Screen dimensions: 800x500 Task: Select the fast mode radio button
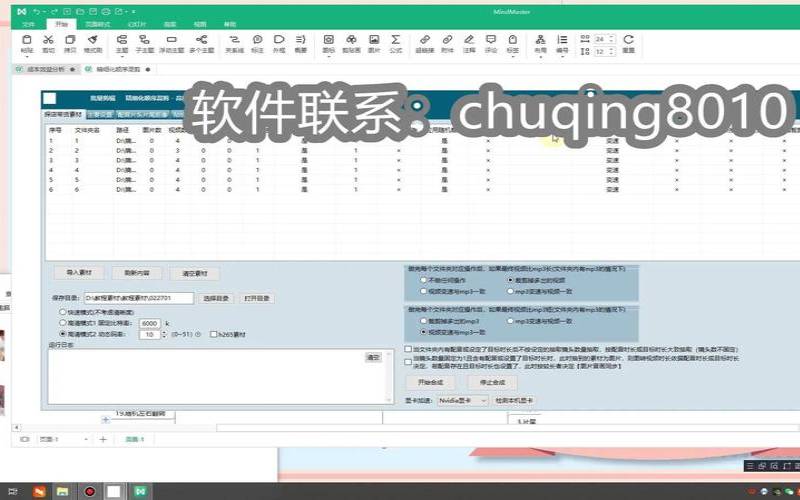63,312
